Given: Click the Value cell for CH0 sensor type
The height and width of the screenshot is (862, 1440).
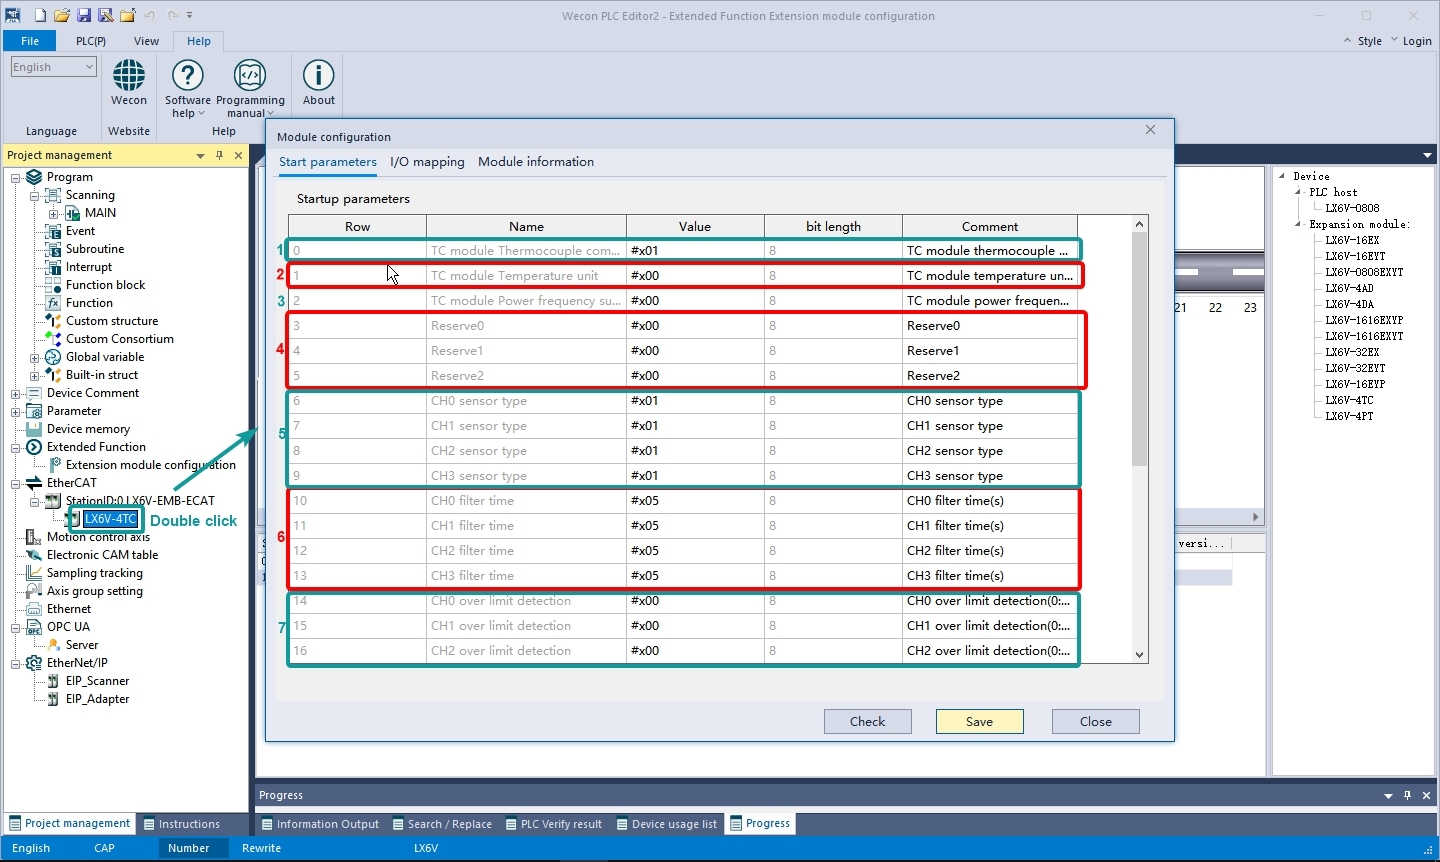Looking at the screenshot, I should [695, 401].
